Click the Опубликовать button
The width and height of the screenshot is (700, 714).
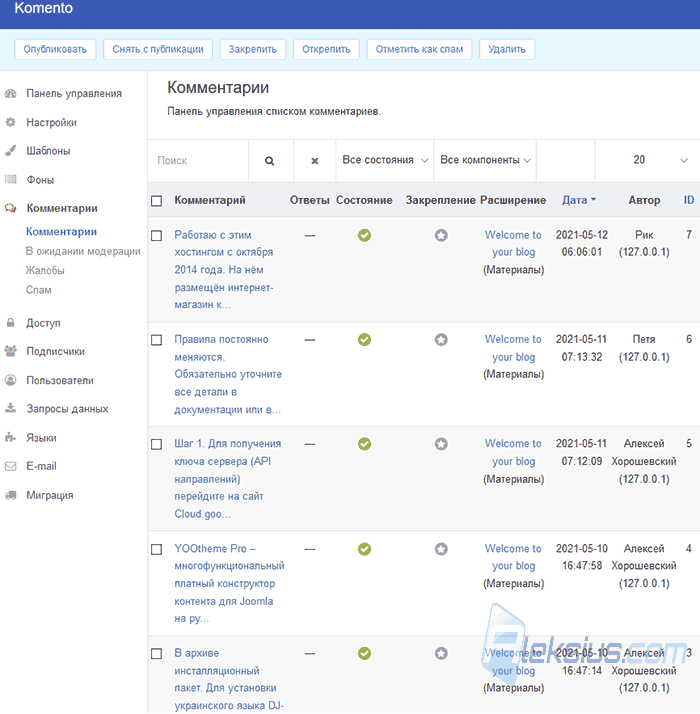point(55,49)
